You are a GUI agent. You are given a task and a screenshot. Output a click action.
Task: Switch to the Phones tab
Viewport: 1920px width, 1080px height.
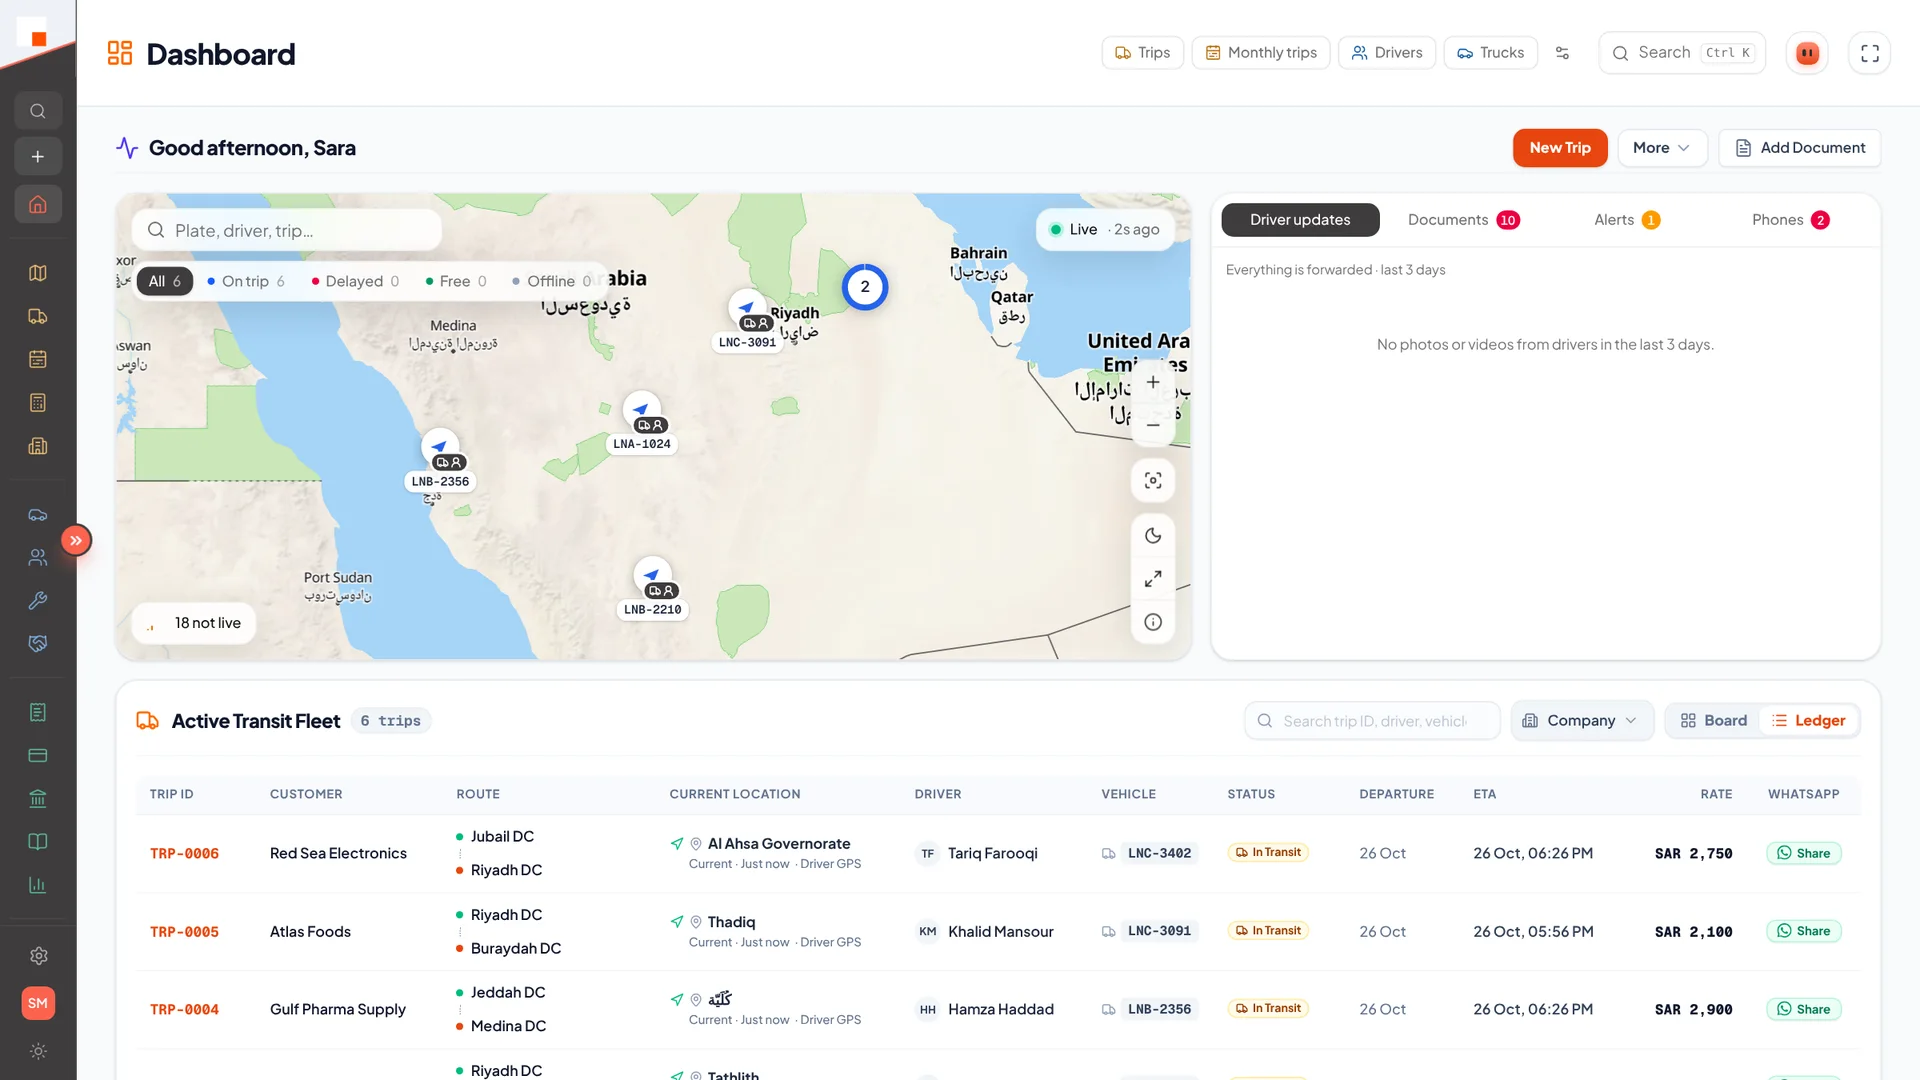point(1790,220)
